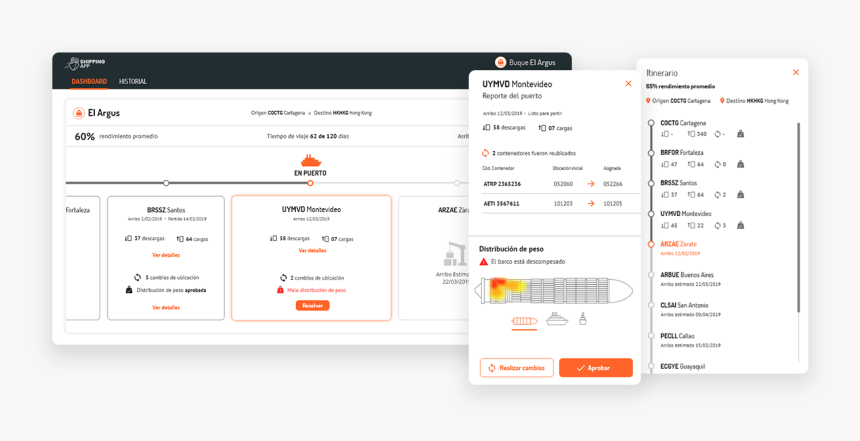Click the Itinerario panel scrollbar
The height and width of the screenshot is (441, 860).
(x=799, y=218)
